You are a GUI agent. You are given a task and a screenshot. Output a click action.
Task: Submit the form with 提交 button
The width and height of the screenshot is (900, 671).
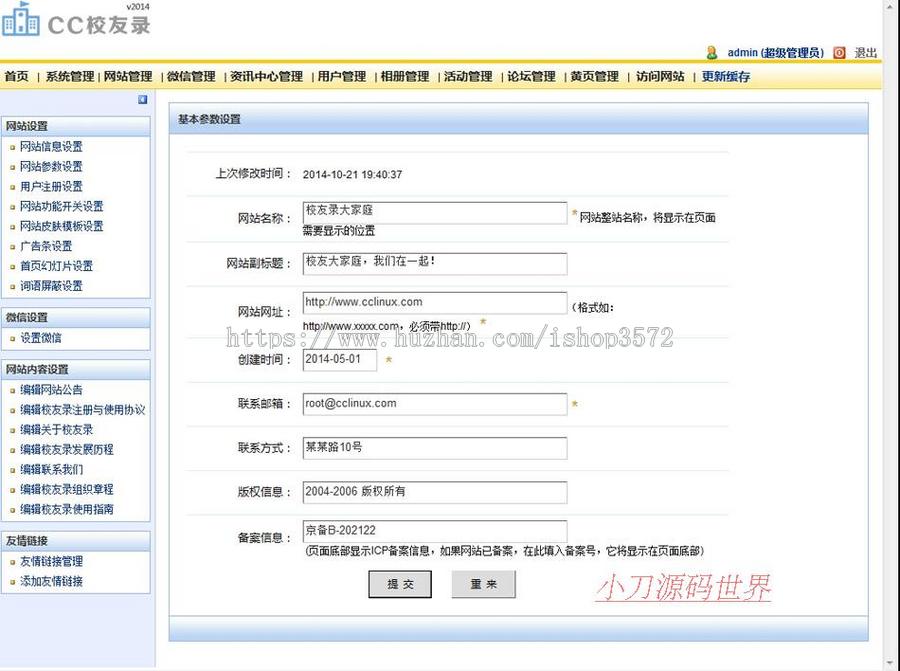400,584
